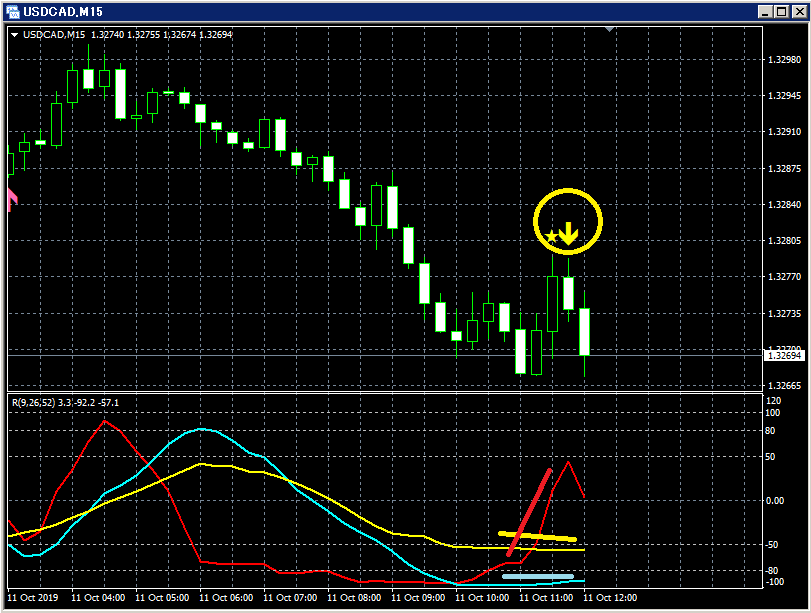Click the 0.00 indicator scale value
This screenshot has height=613, width=811.
point(775,501)
